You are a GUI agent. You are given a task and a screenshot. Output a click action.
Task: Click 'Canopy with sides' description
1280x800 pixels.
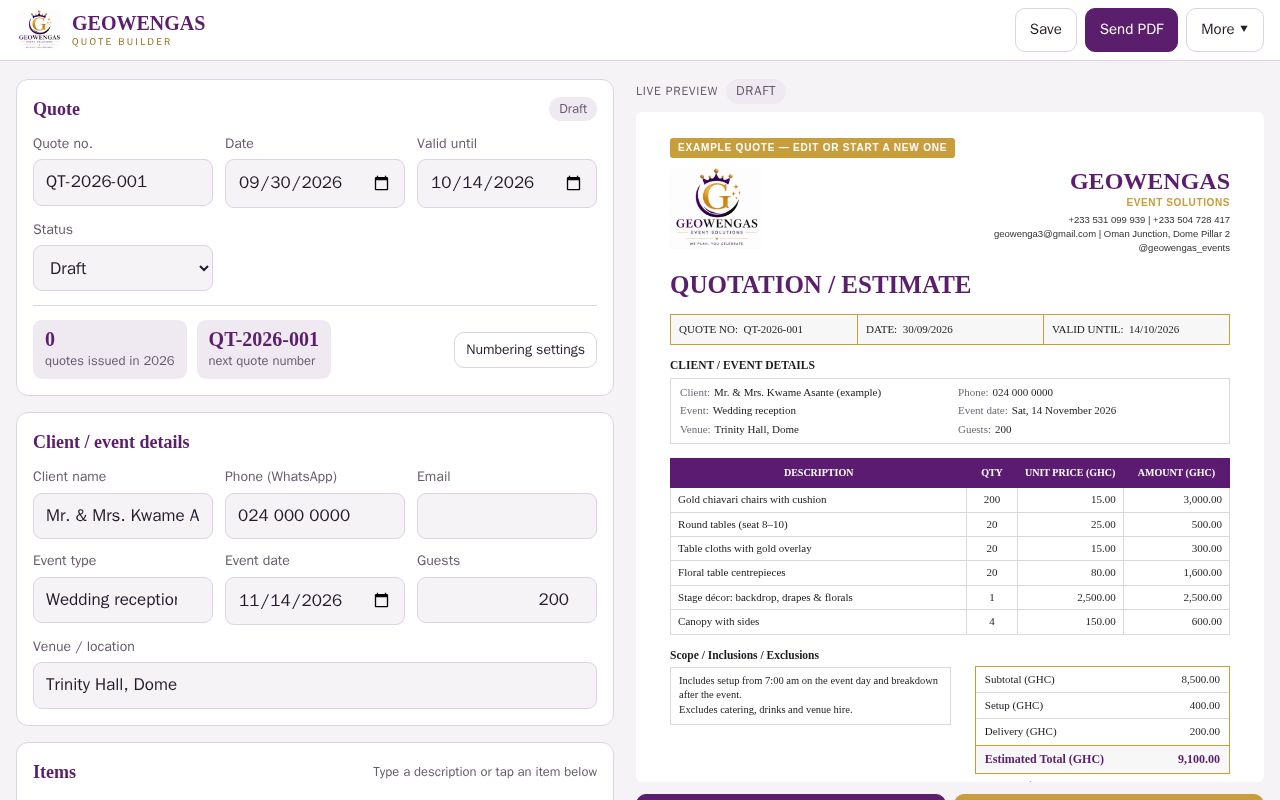click(x=719, y=621)
